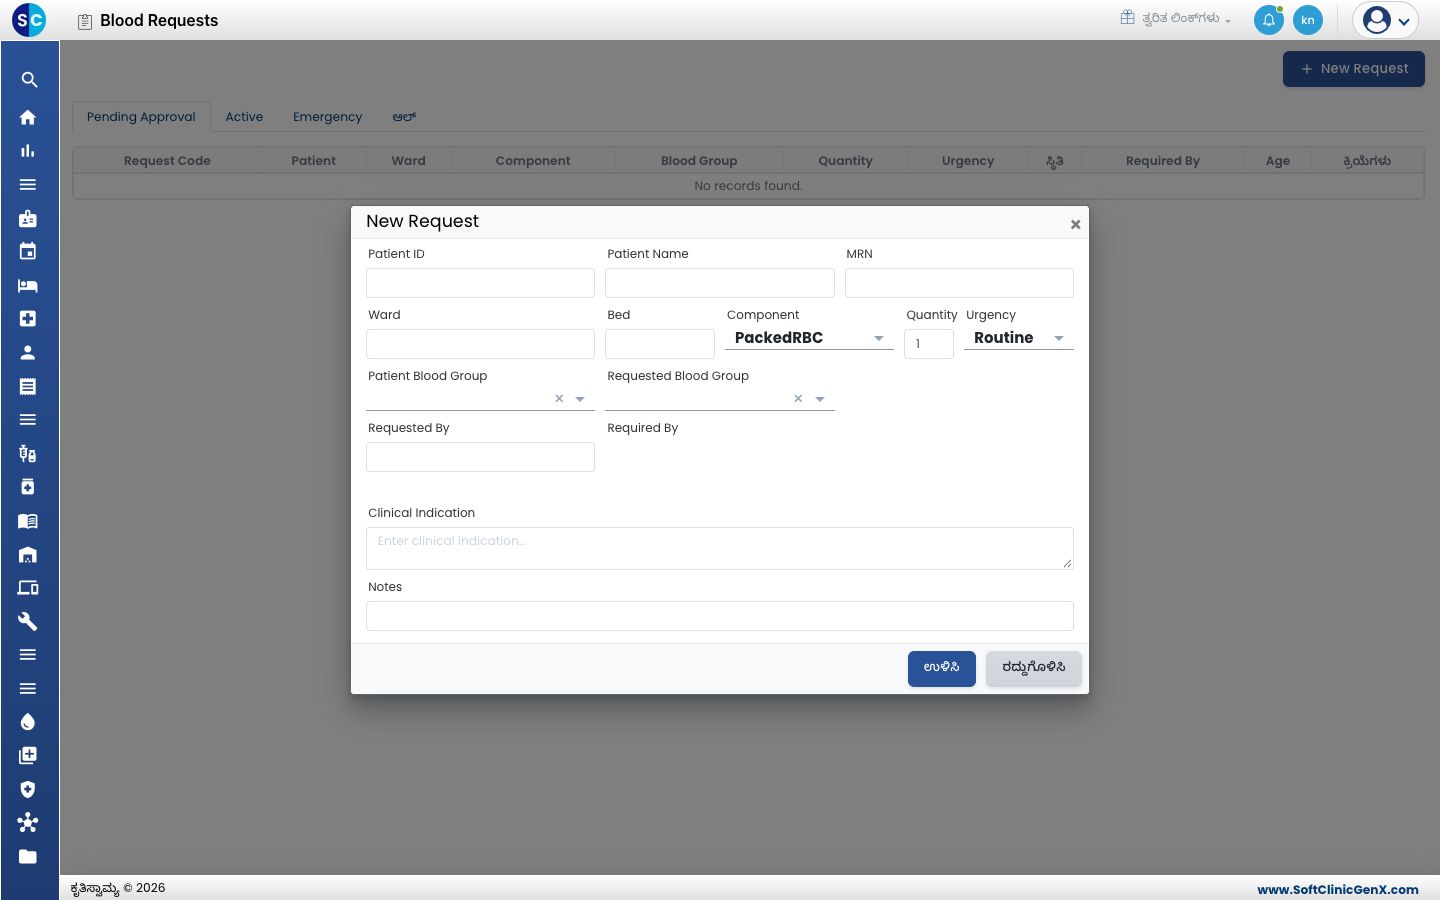Switch to the Emergency tab
The image size is (1440, 900).
(328, 117)
